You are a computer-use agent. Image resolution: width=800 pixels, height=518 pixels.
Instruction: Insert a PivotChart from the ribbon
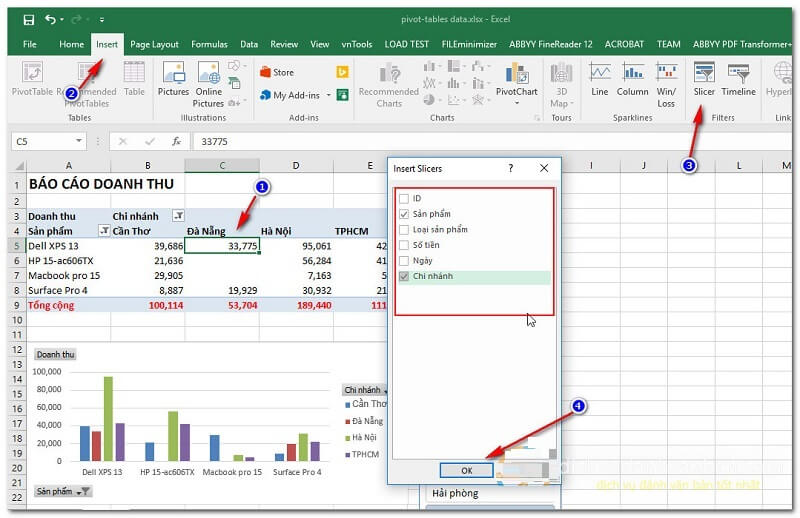516,79
